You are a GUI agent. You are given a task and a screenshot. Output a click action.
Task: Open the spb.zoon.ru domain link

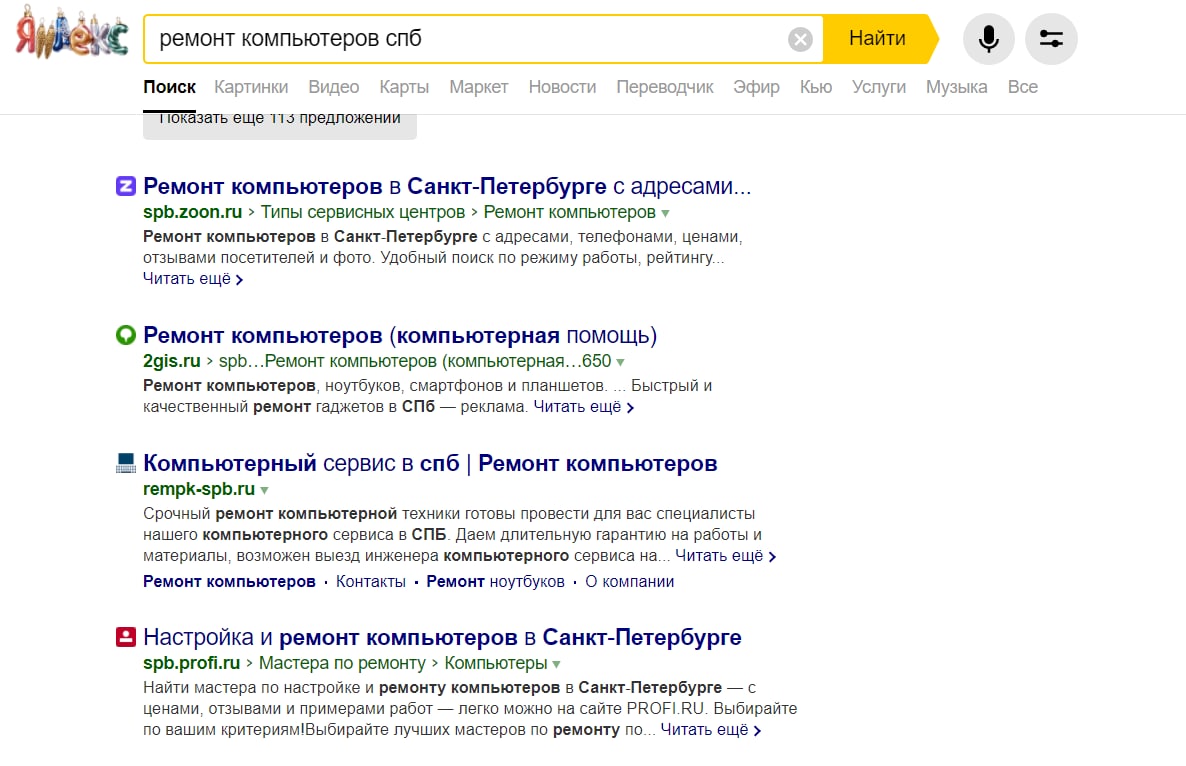tap(193, 212)
